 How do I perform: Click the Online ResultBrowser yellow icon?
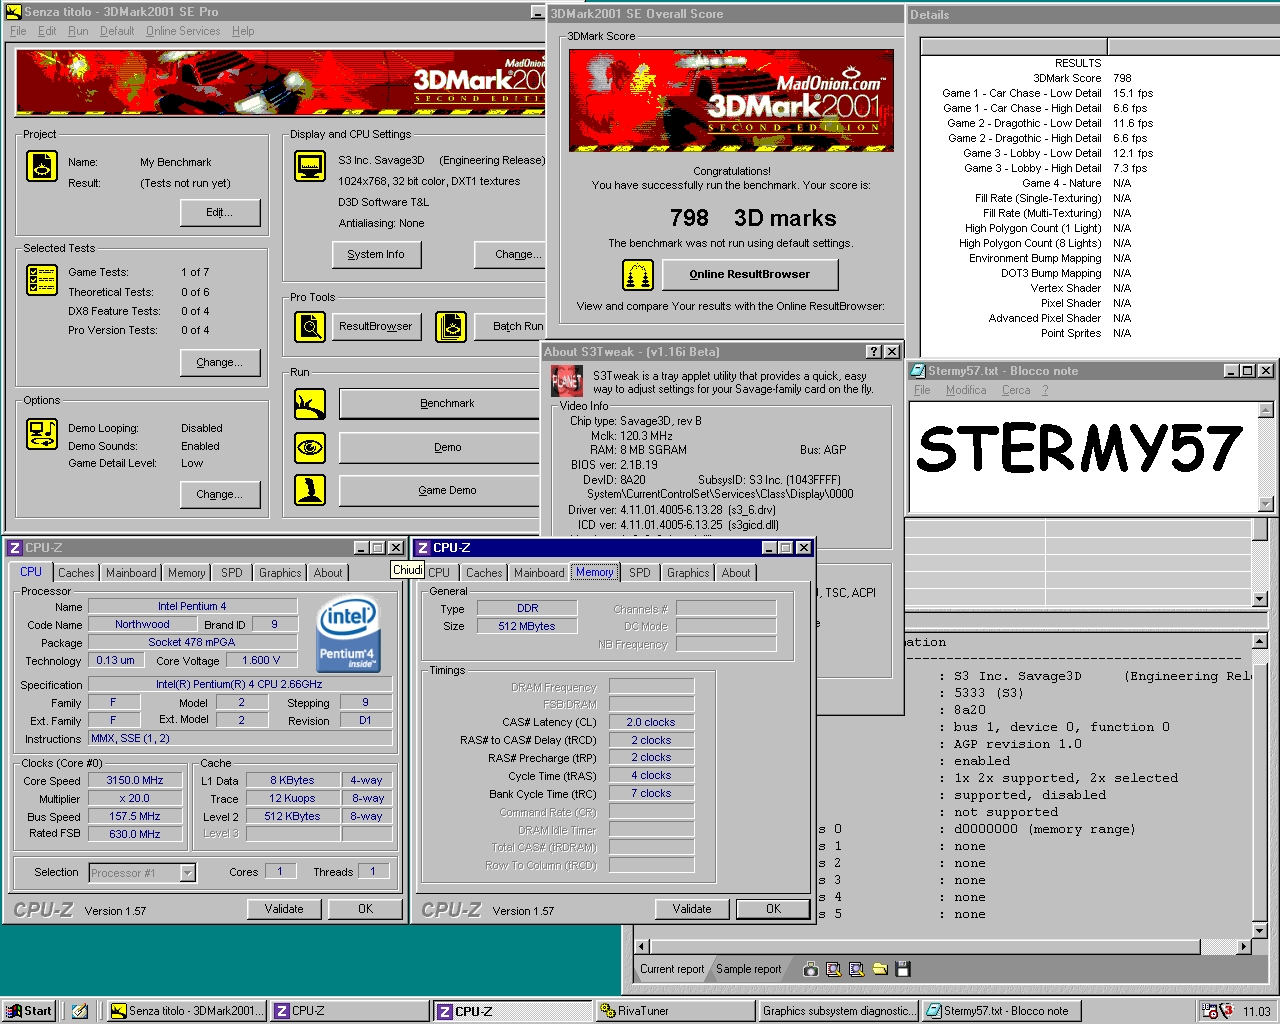[x=638, y=274]
